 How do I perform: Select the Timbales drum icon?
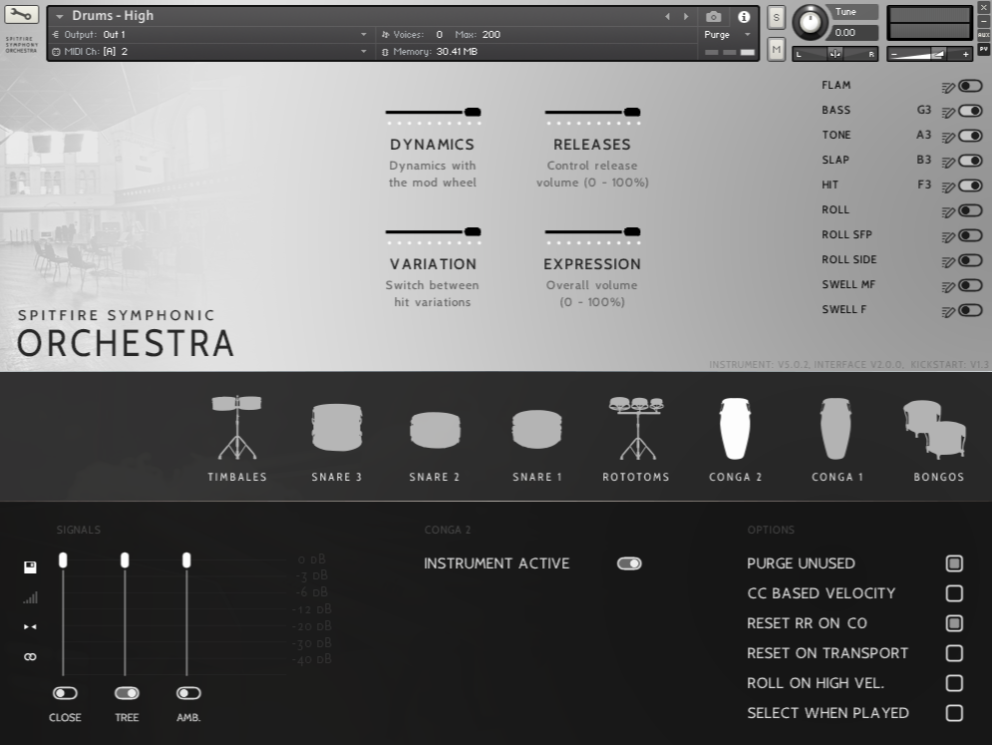click(x=236, y=427)
